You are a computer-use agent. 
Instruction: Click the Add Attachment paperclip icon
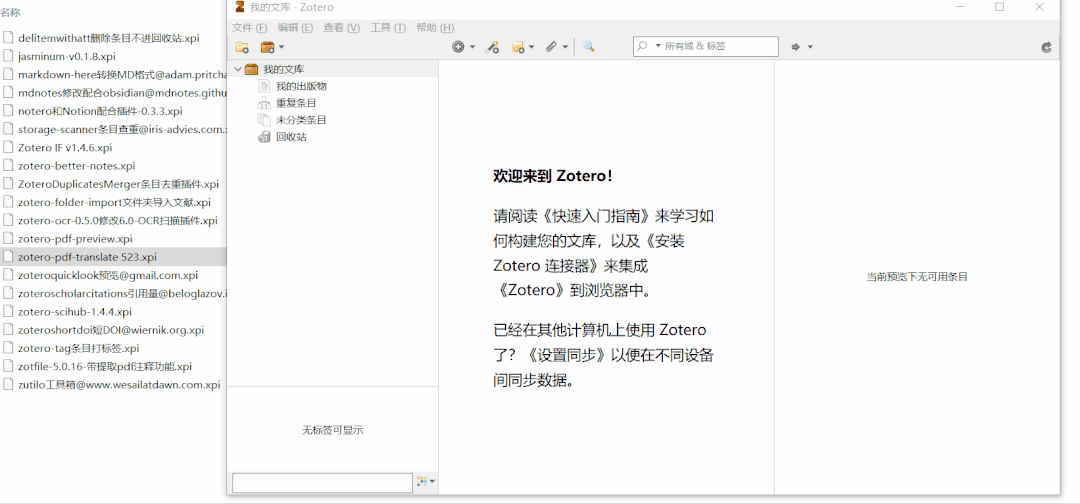click(x=551, y=47)
